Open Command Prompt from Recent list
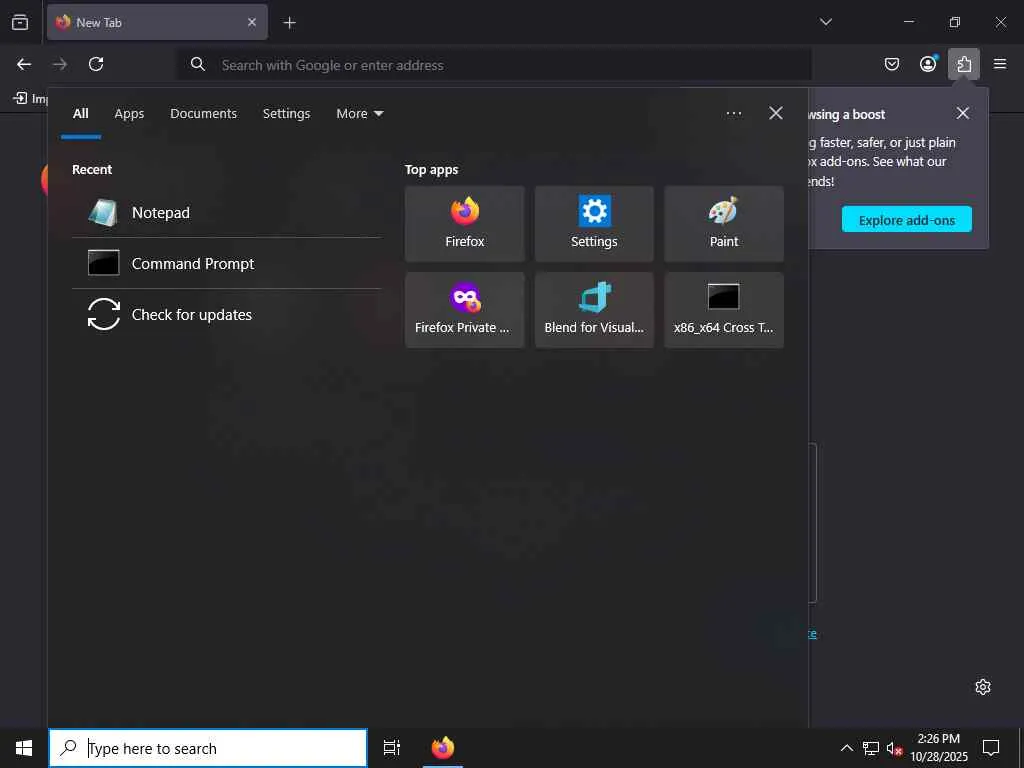 [227, 263]
